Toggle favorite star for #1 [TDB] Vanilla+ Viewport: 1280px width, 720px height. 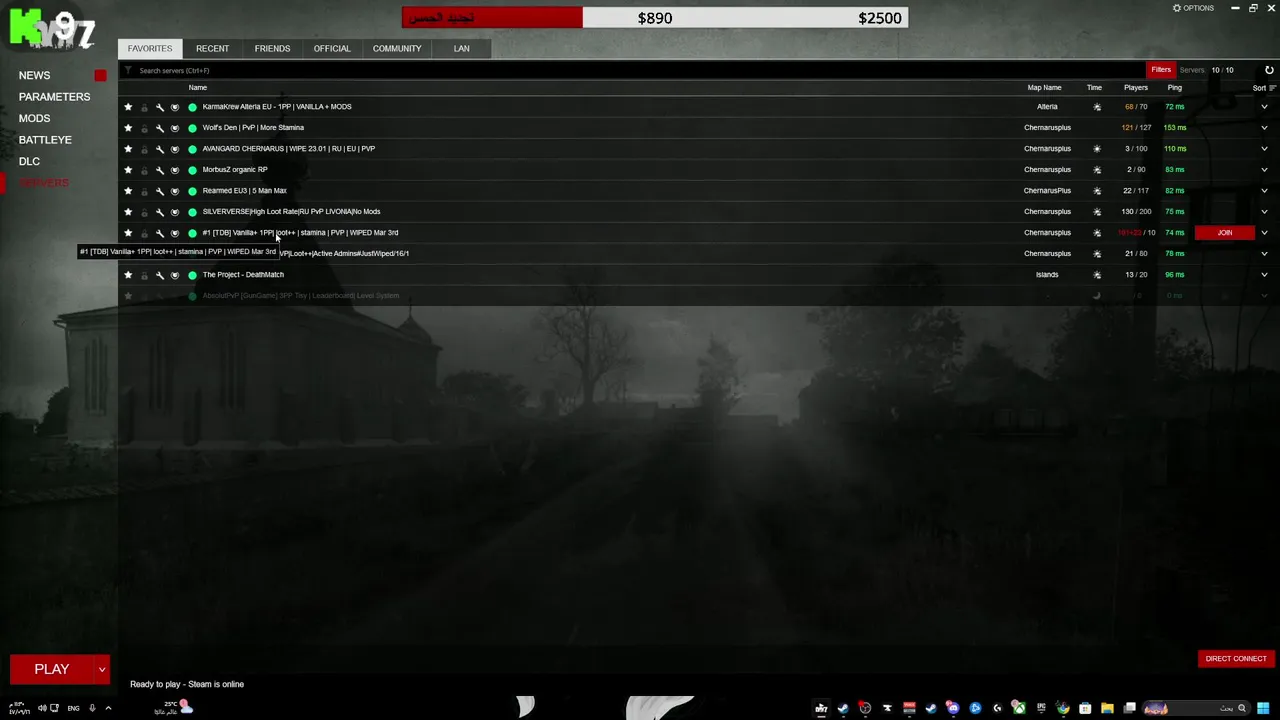pos(128,233)
